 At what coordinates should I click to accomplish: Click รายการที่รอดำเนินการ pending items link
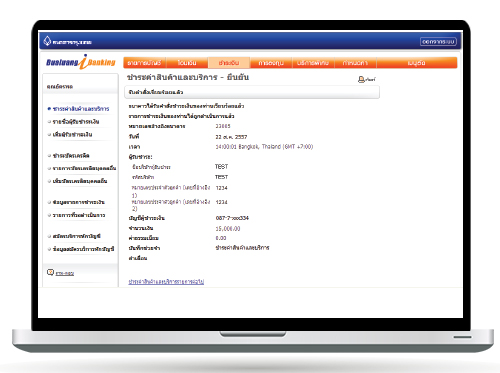79,215
